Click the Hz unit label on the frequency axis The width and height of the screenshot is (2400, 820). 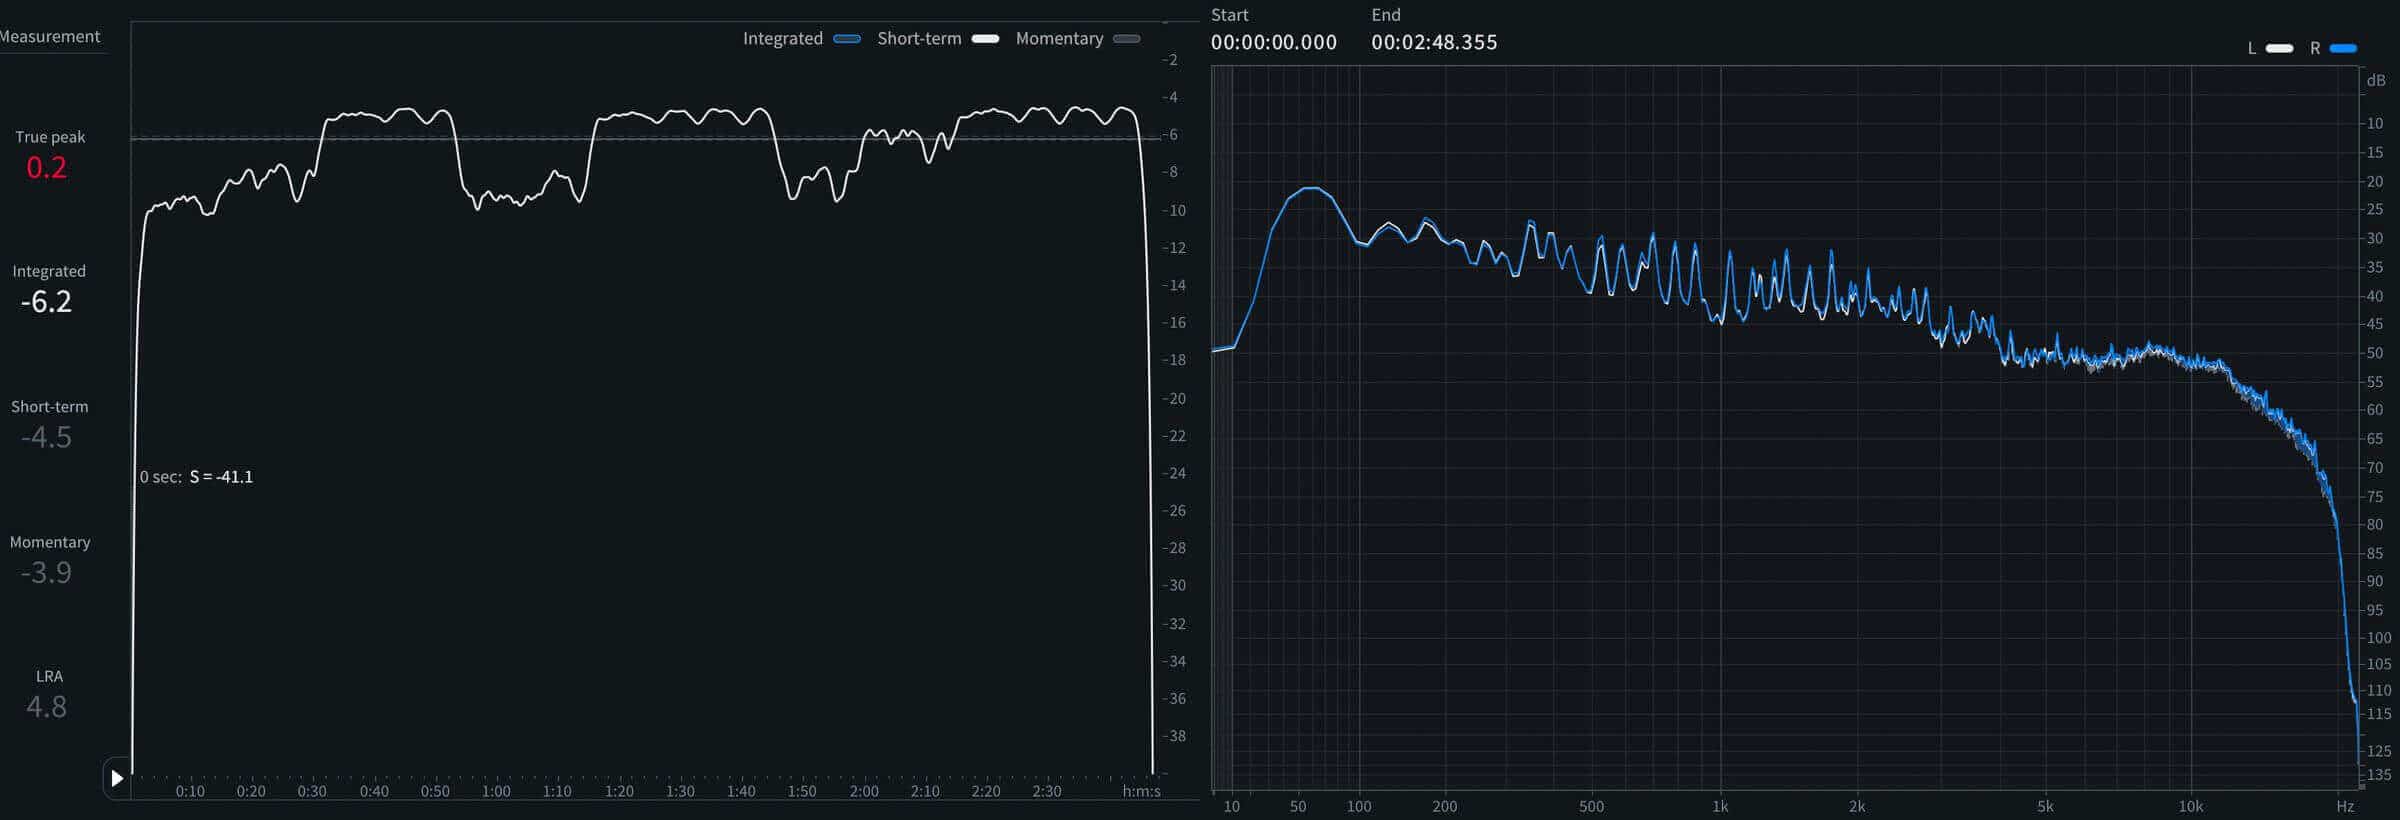pos(2345,806)
